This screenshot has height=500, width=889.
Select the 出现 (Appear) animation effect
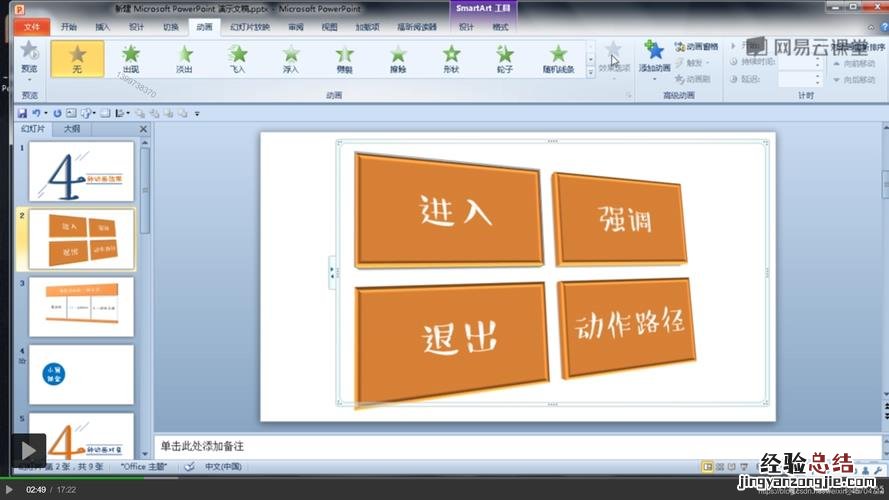(x=131, y=58)
